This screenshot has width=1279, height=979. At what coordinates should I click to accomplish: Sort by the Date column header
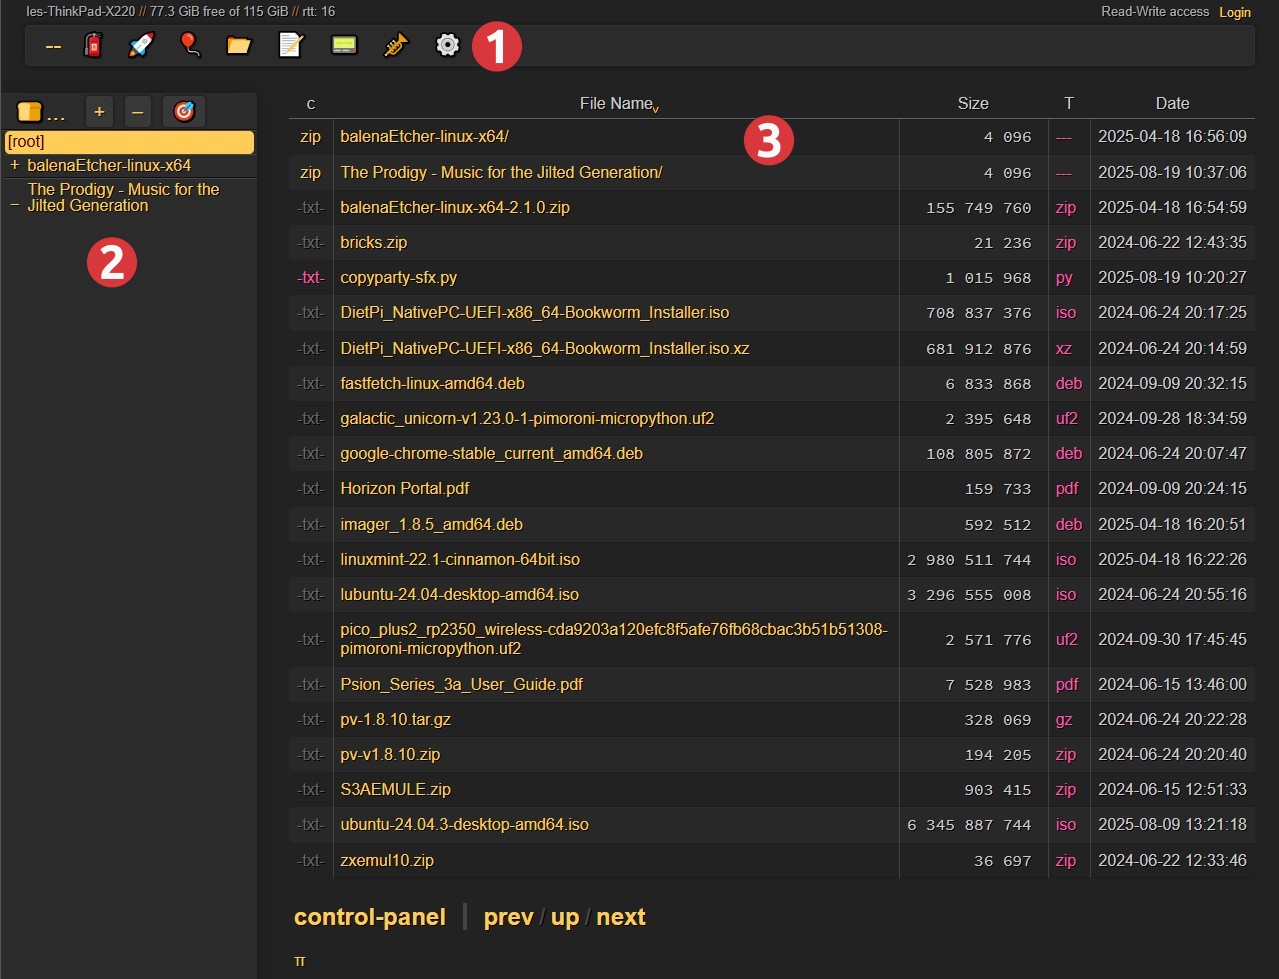click(x=1172, y=103)
